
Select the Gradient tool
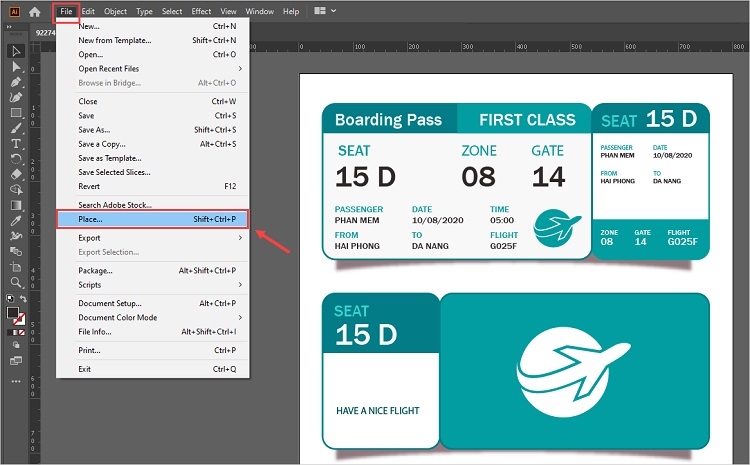(x=16, y=205)
